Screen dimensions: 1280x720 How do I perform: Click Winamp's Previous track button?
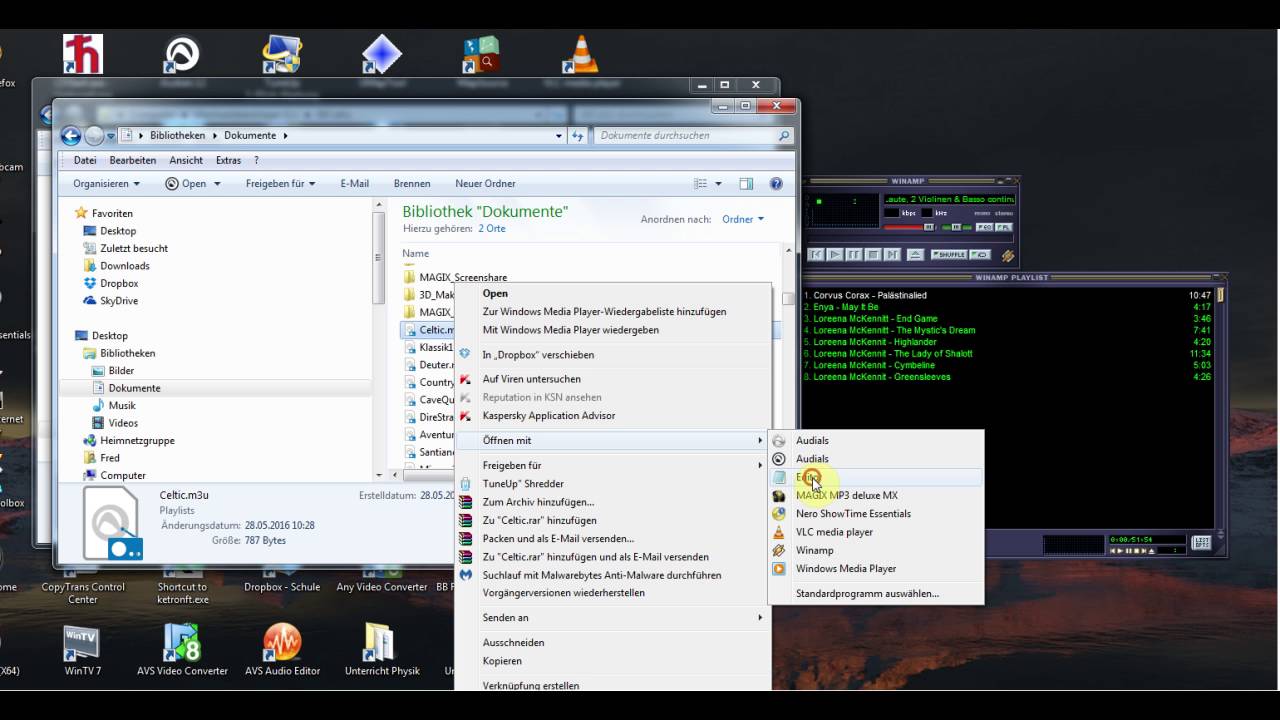click(x=816, y=255)
